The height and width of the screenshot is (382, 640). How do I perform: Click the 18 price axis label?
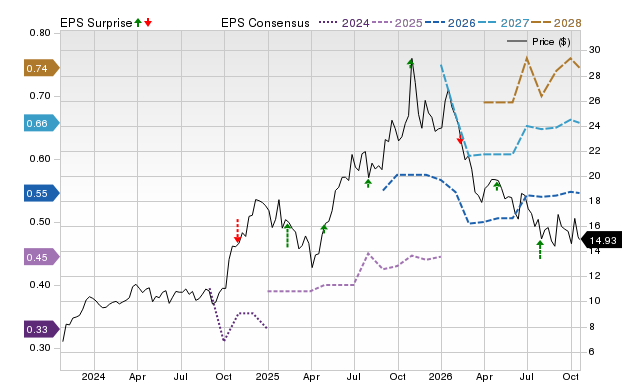(x=594, y=201)
